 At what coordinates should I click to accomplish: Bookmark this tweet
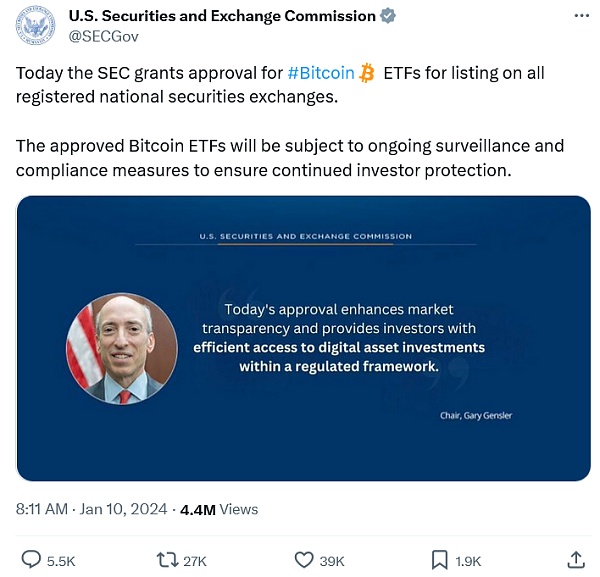[x=440, y=559]
